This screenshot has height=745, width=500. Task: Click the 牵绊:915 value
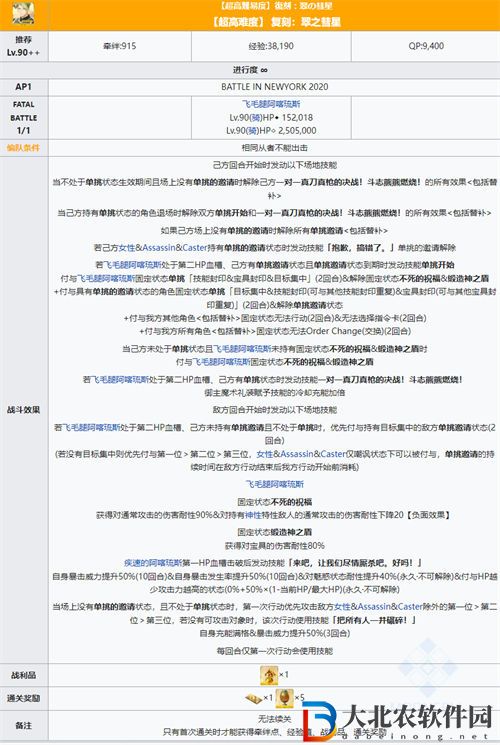pos(120,46)
